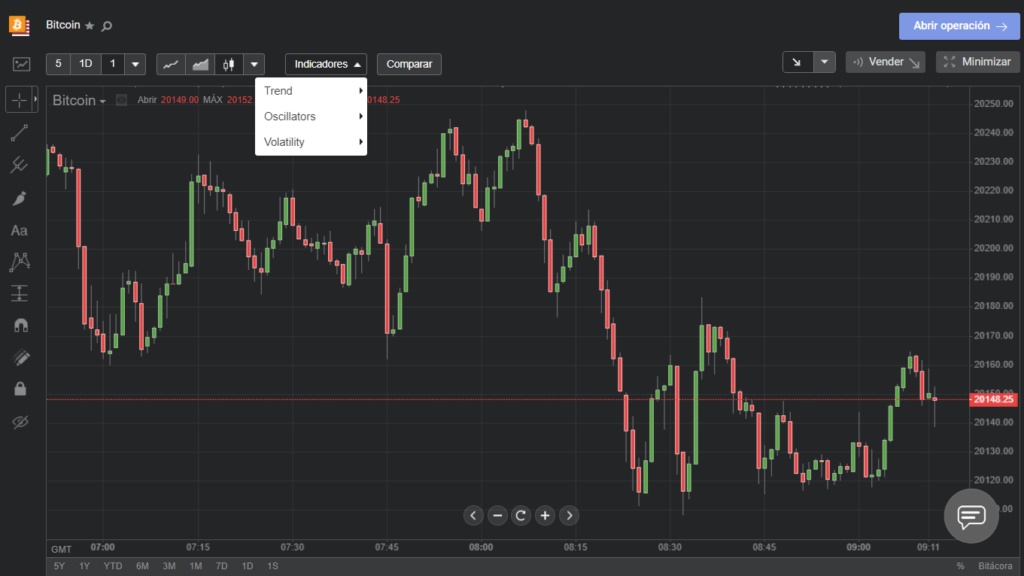Screen dimensions: 1024x576
Task: Click the Comparar button
Action: tap(409, 64)
